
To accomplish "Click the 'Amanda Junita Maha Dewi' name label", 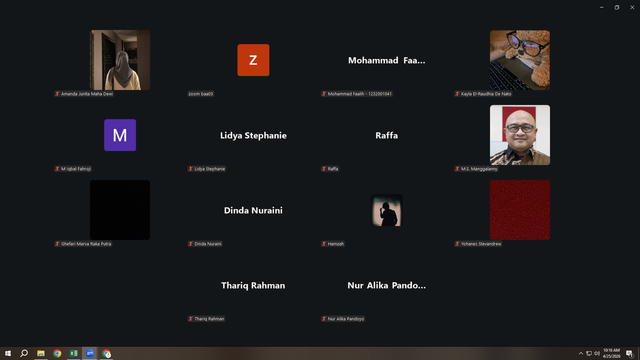I will click(87, 94).
